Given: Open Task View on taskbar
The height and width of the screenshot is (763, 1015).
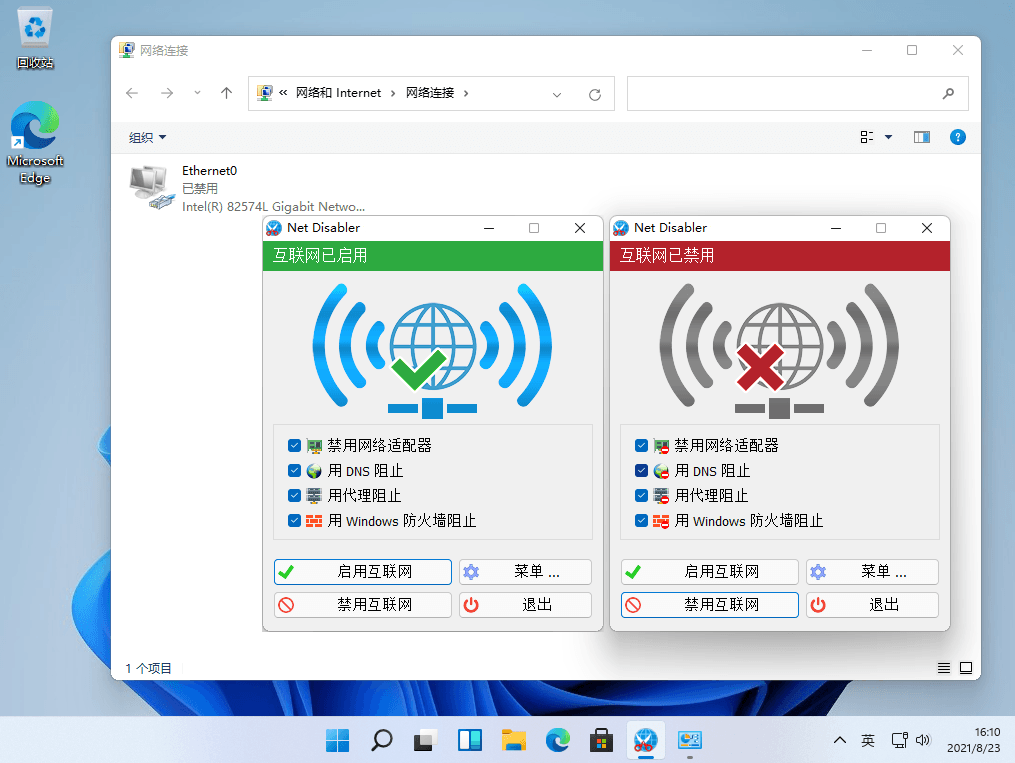Looking at the screenshot, I should pyautogui.click(x=425, y=740).
